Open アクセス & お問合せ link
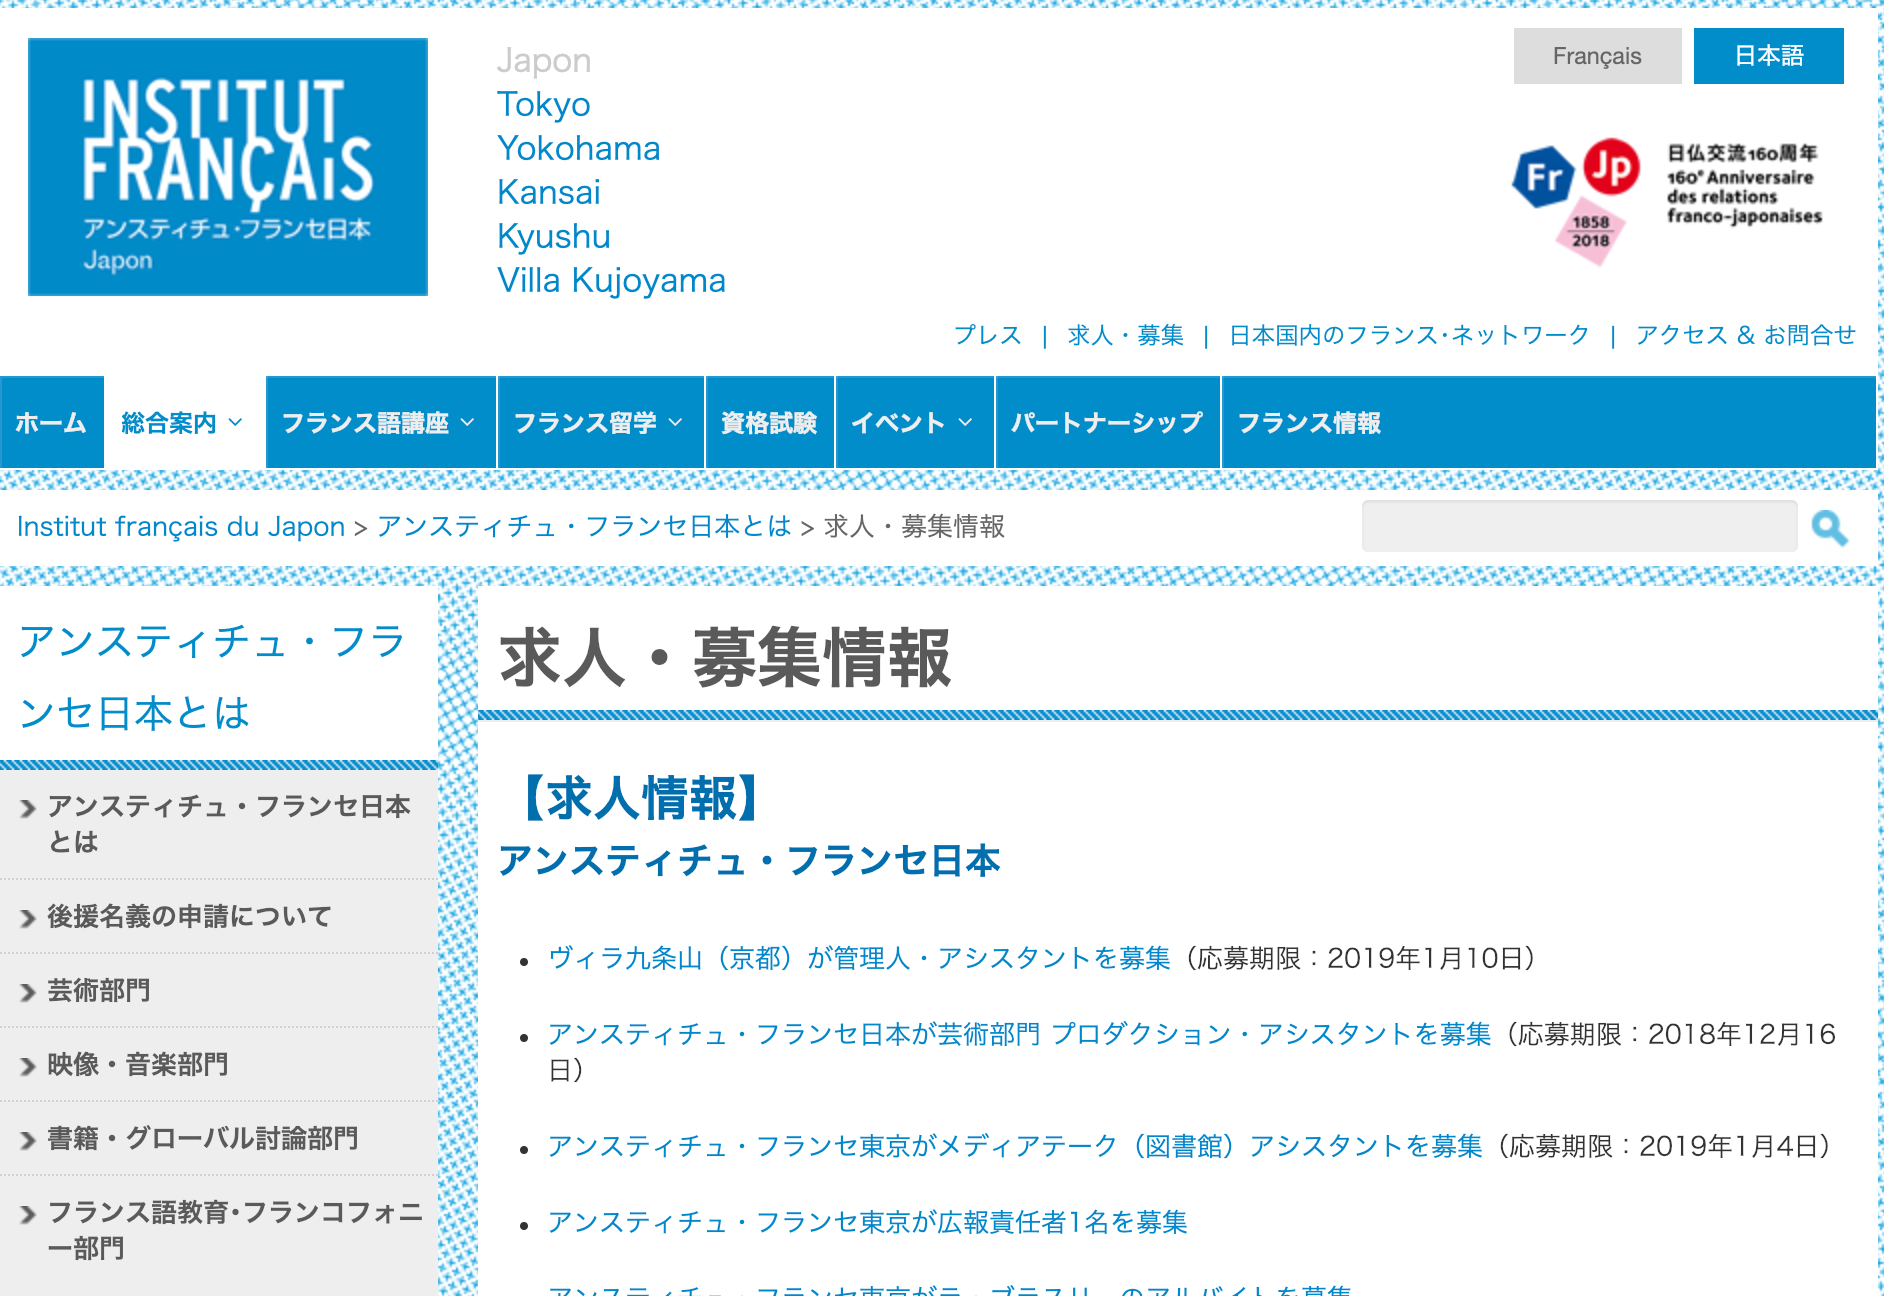1884x1296 pixels. click(1745, 335)
